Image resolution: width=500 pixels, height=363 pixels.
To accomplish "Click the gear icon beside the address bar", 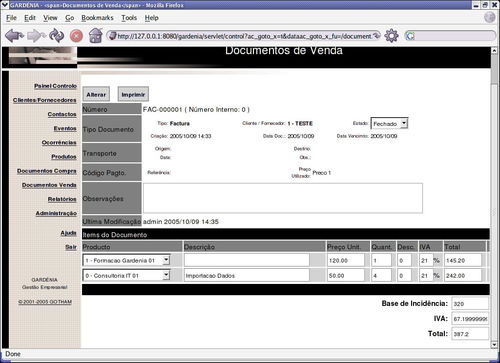I will (391, 36).
